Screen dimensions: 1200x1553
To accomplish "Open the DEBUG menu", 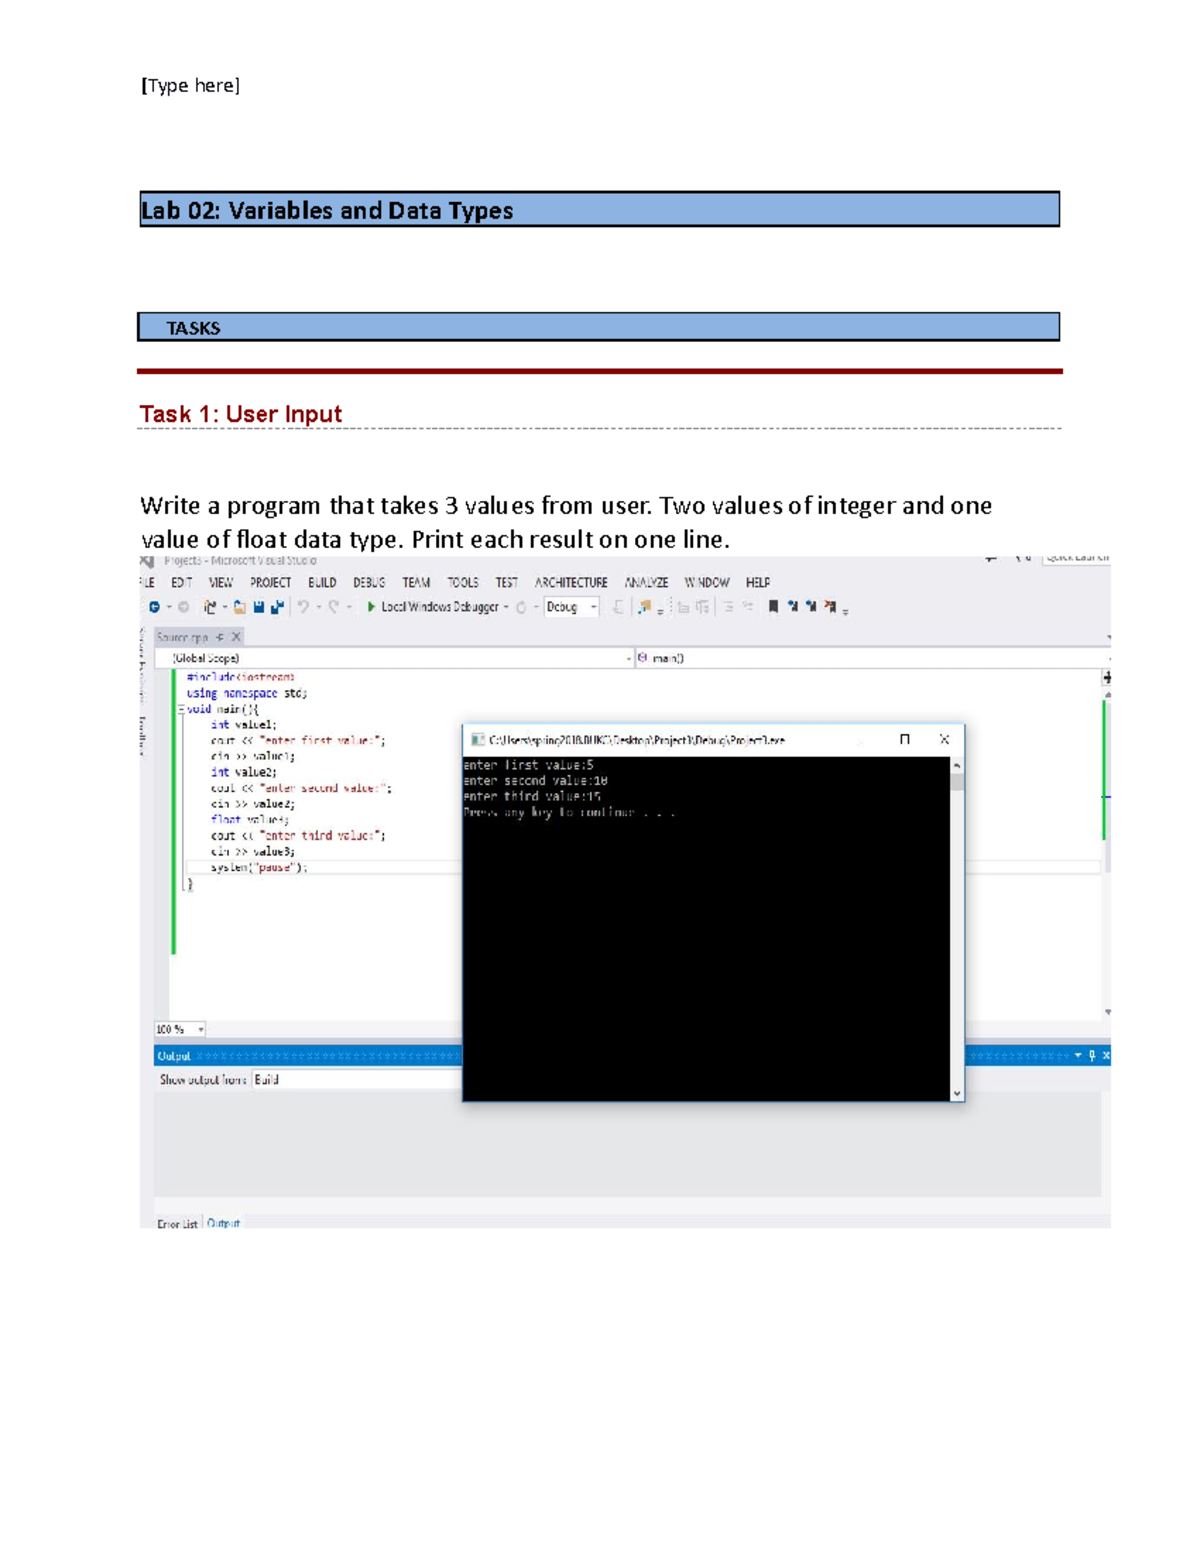I will pos(369,582).
